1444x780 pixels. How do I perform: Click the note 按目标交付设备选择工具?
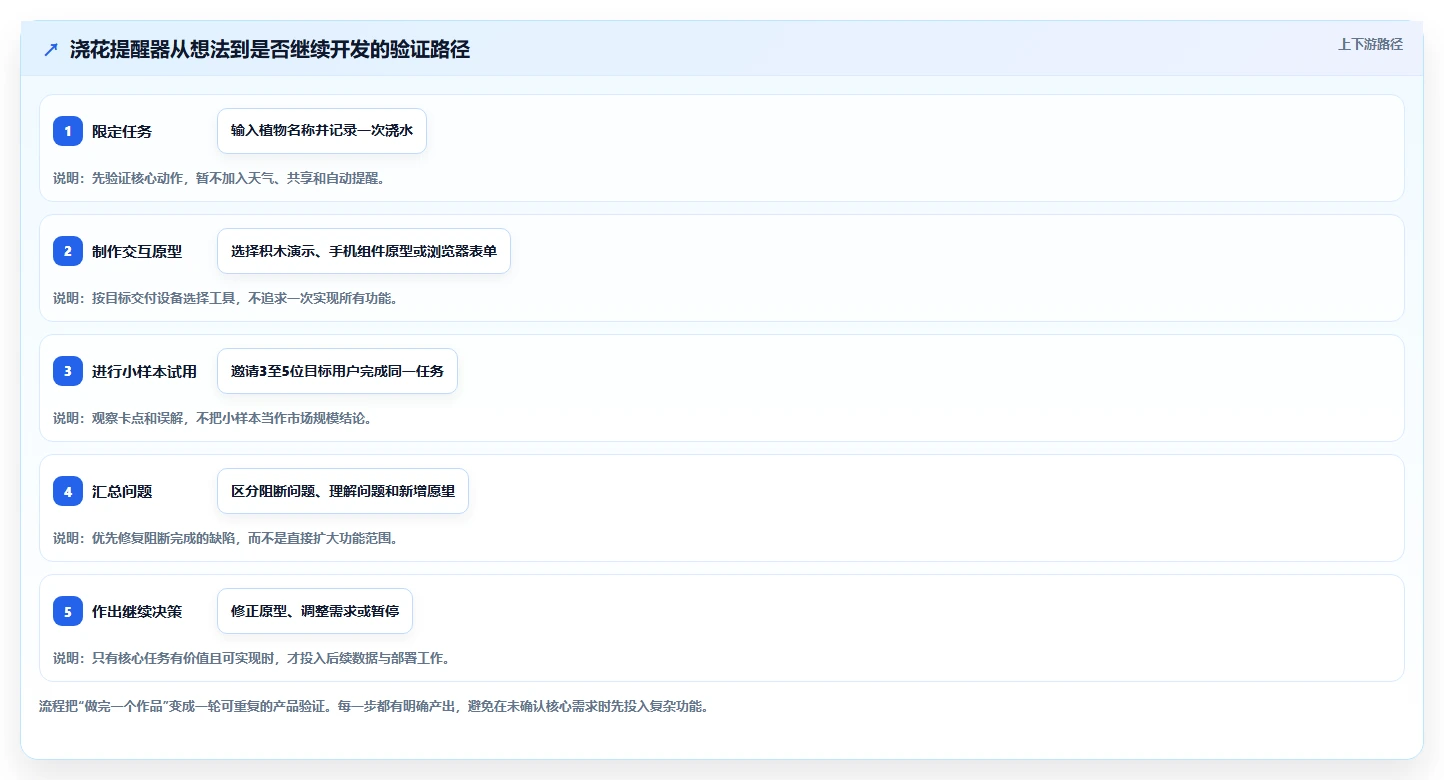pos(225,298)
